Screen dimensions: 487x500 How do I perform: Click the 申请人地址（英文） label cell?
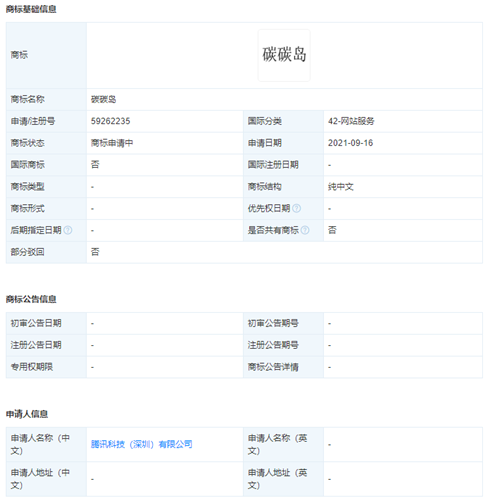pos(283,479)
